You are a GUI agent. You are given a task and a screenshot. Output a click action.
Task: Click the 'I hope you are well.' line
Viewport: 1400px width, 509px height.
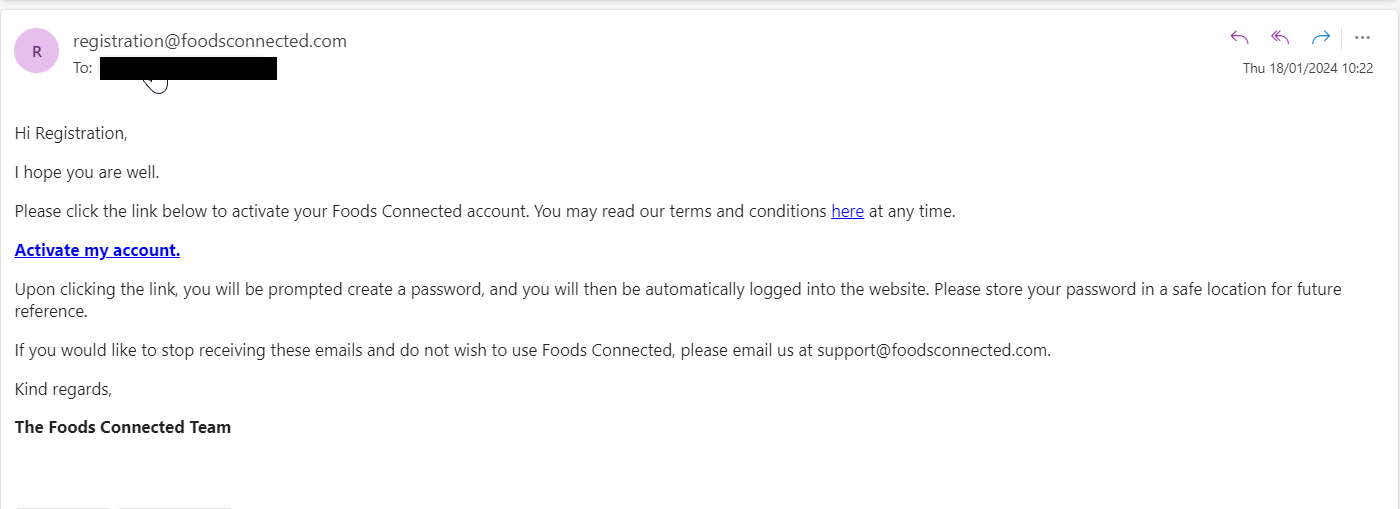coord(87,173)
